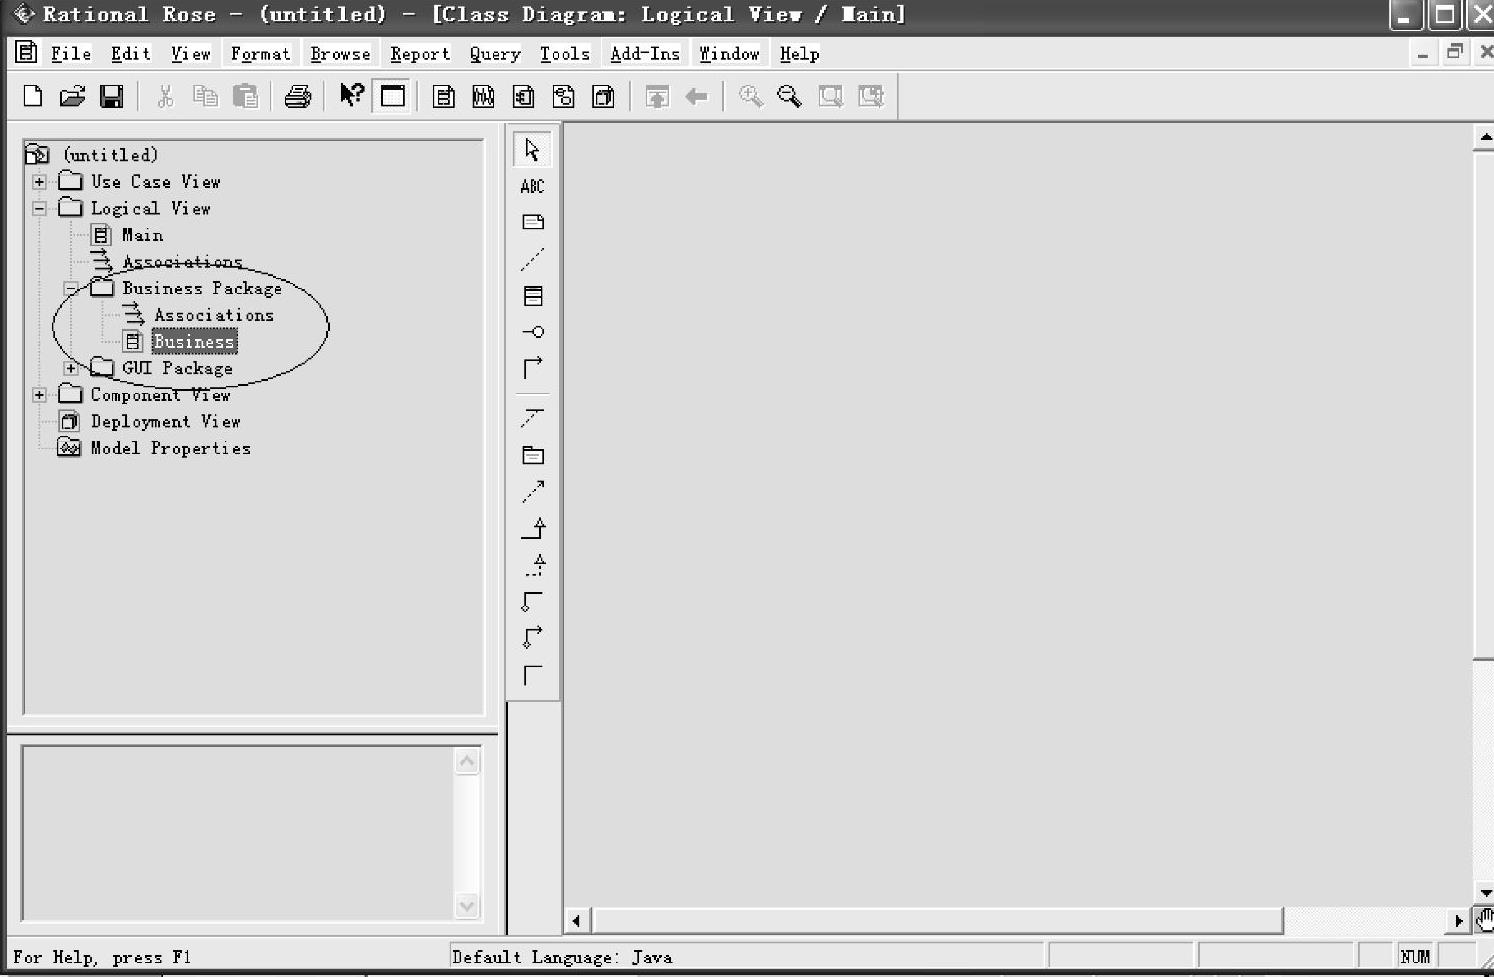Select the Model Properties tree item
Screen dimensions: 1494x977
coord(170,448)
